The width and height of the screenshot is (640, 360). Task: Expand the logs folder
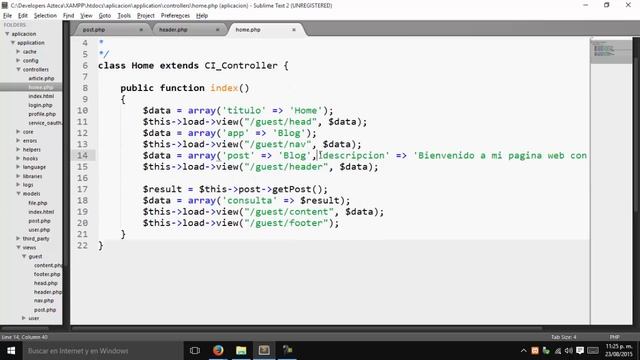(x=18, y=185)
